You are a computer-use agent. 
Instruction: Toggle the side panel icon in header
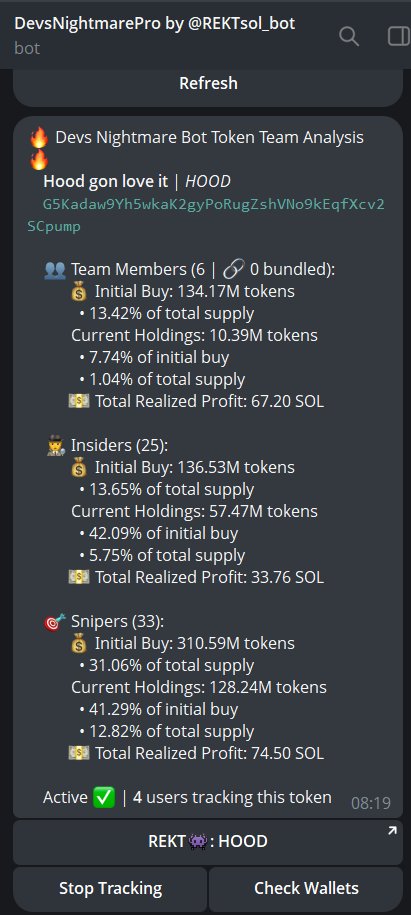point(399,37)
